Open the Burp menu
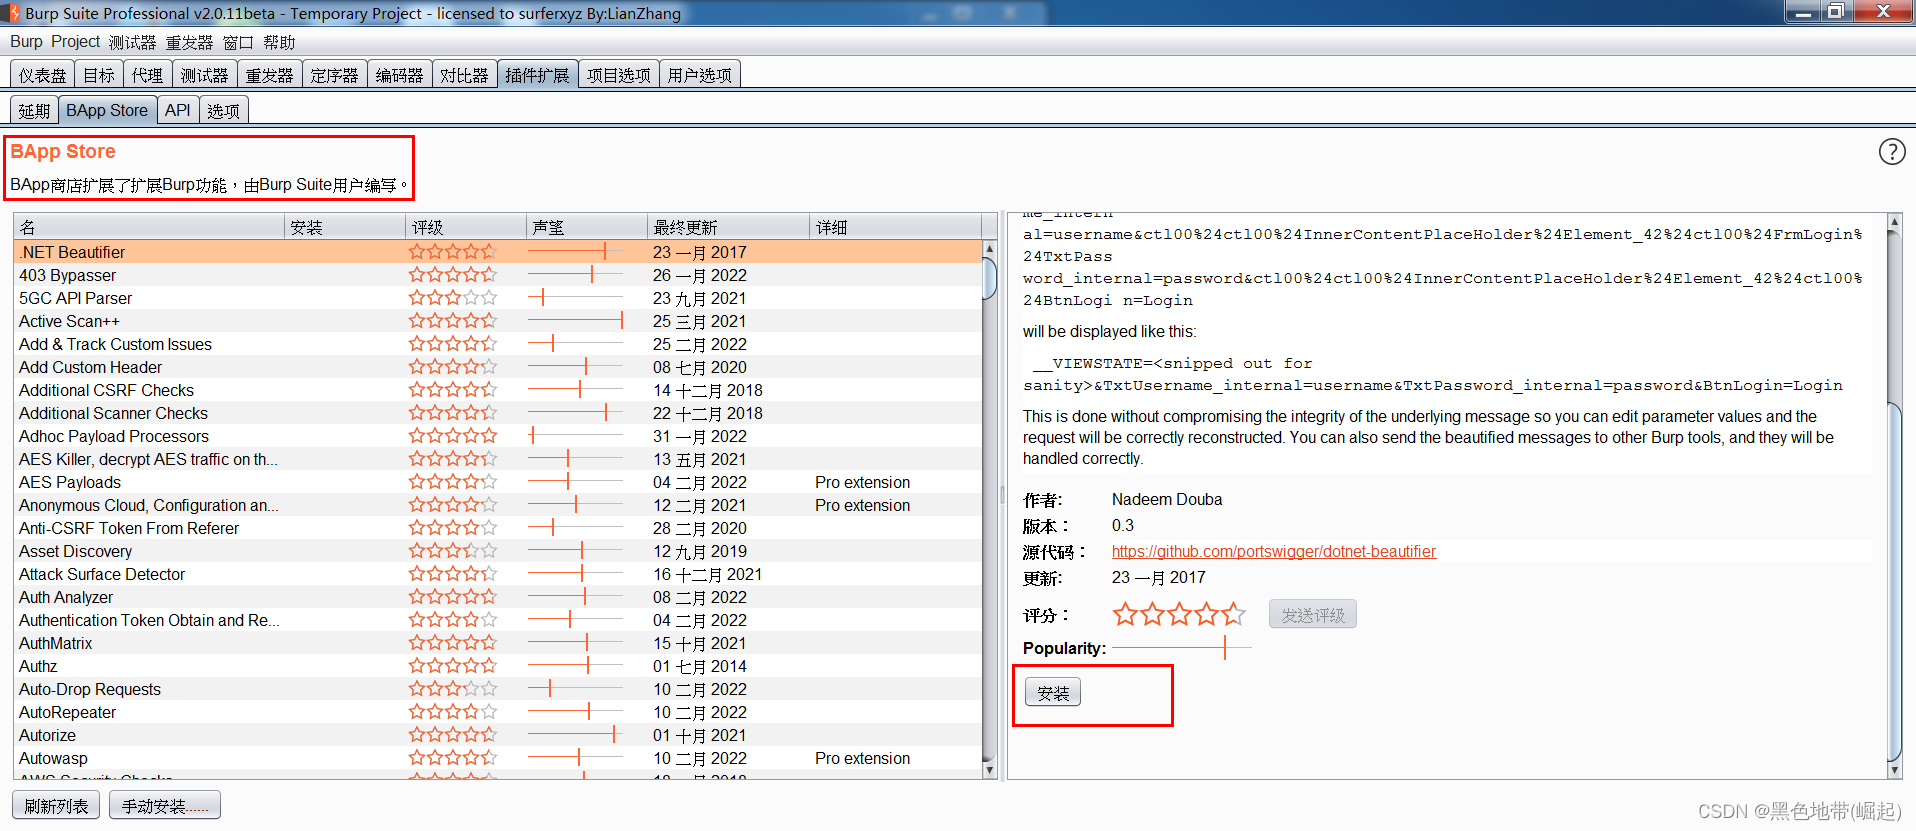Screen dimensions: 1916x831 point(26,42)
